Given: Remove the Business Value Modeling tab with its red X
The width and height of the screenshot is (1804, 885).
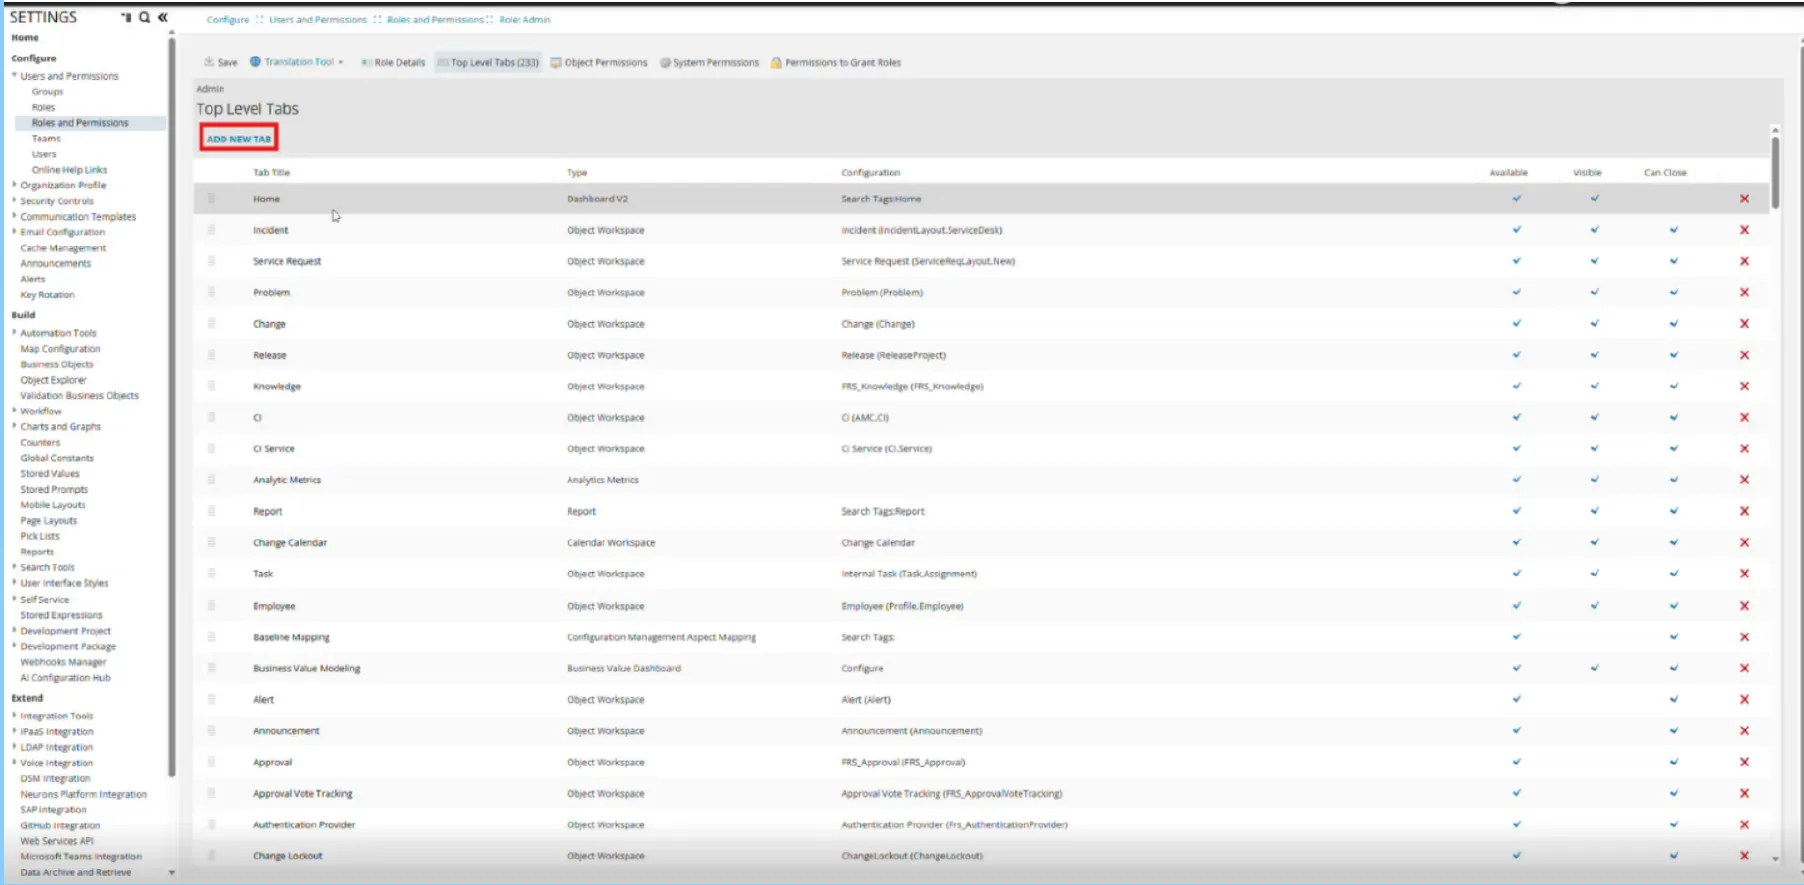Looking at the screenshot, I should click(1744, 668).
